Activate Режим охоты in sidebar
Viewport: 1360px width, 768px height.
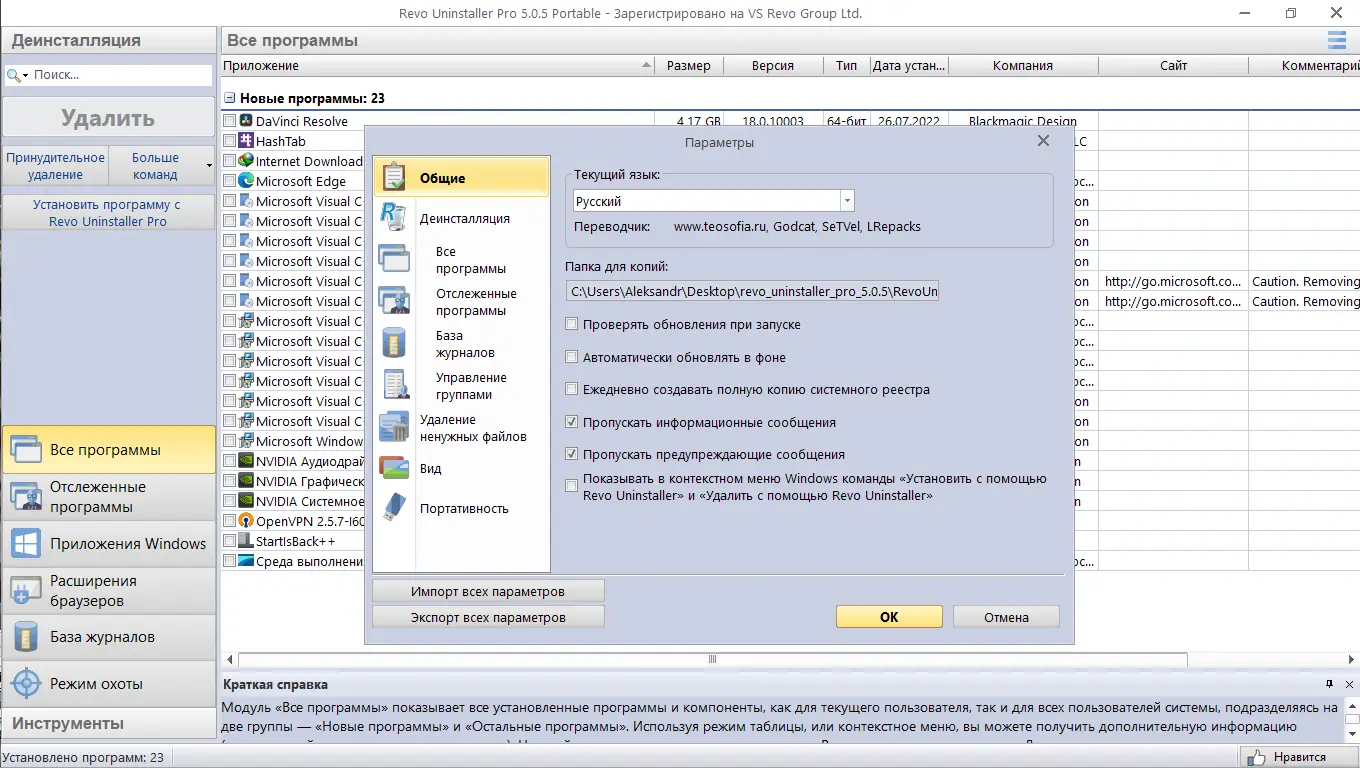[x=108, y=684]
